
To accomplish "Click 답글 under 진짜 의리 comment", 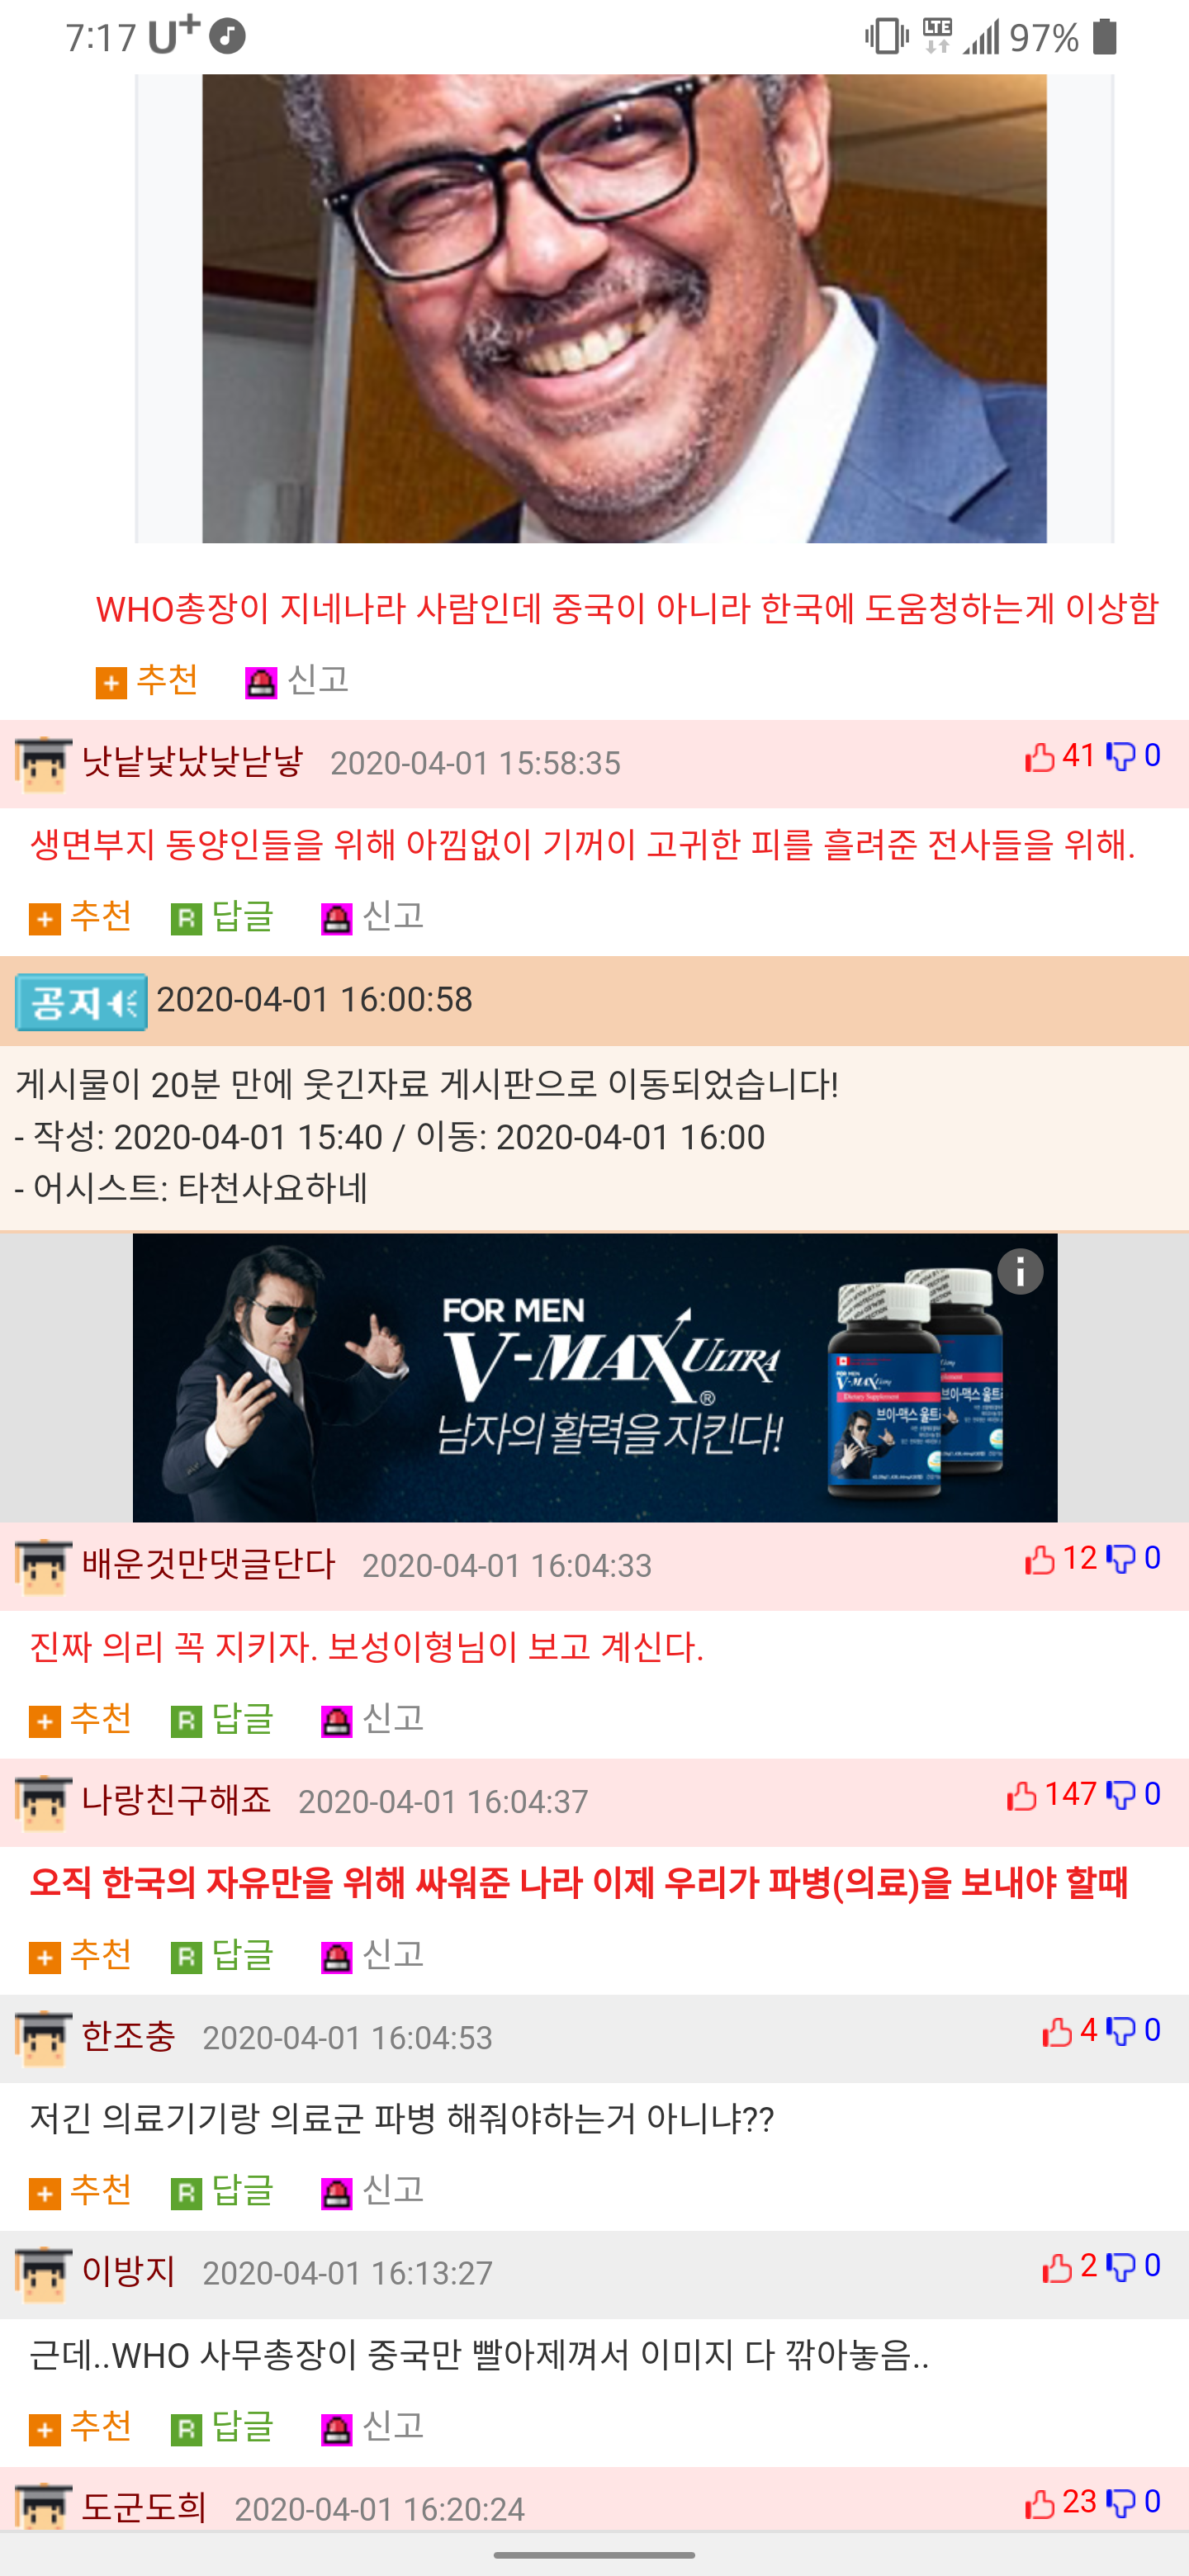I will point(223,1720).
